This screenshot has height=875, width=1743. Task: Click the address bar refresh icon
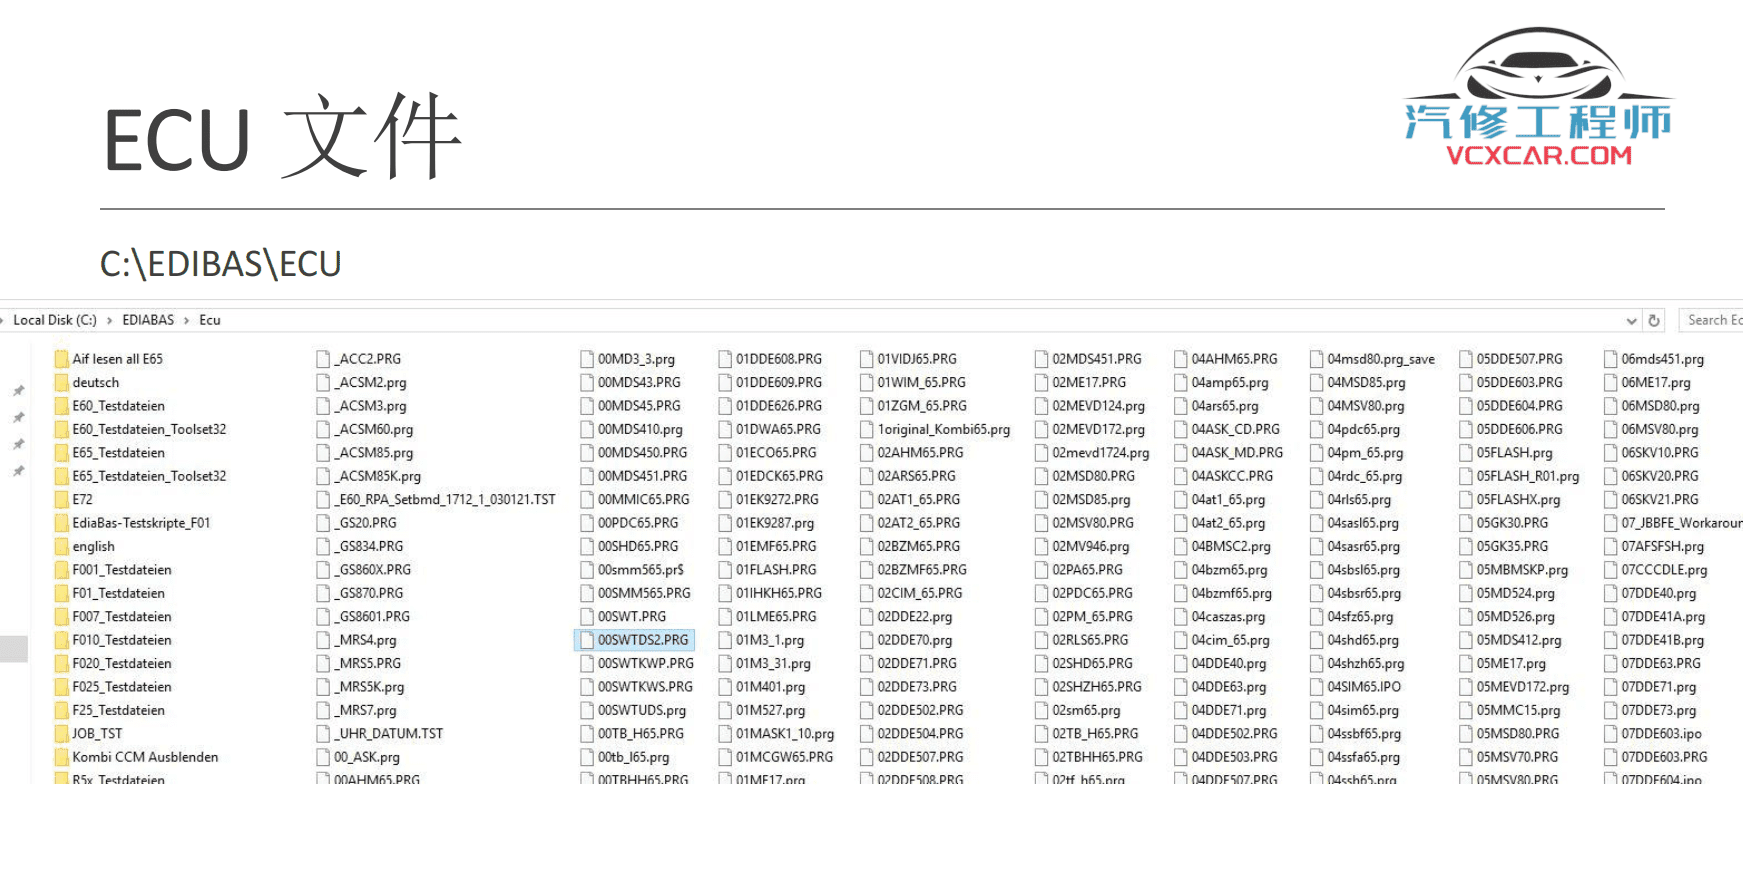(x=1654, y=321)
